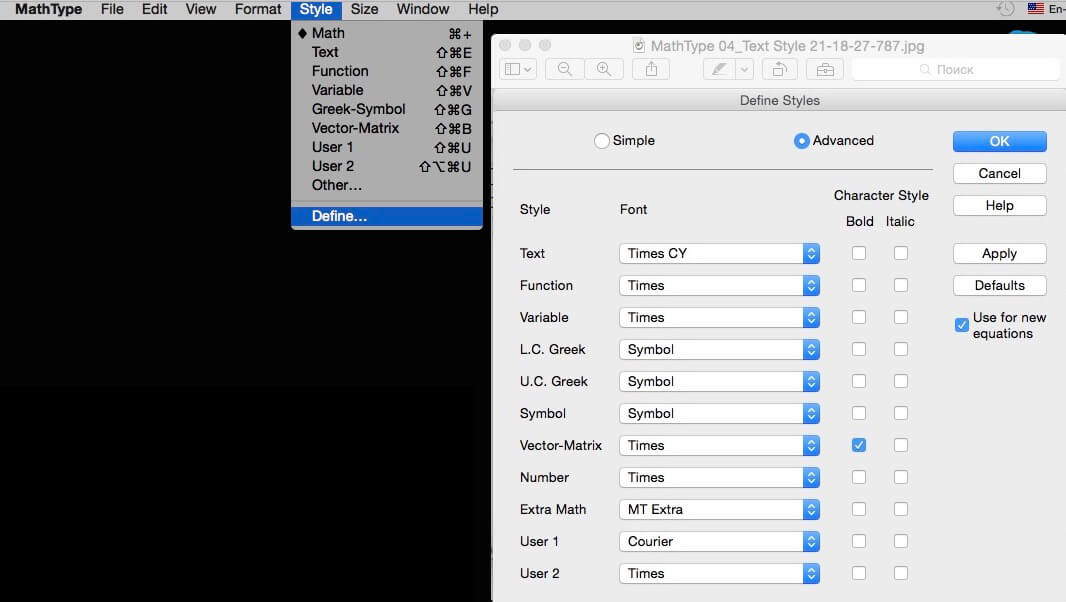Enable Italic for the Variable style
This screenshot has width=1066, height=602.
901,317
